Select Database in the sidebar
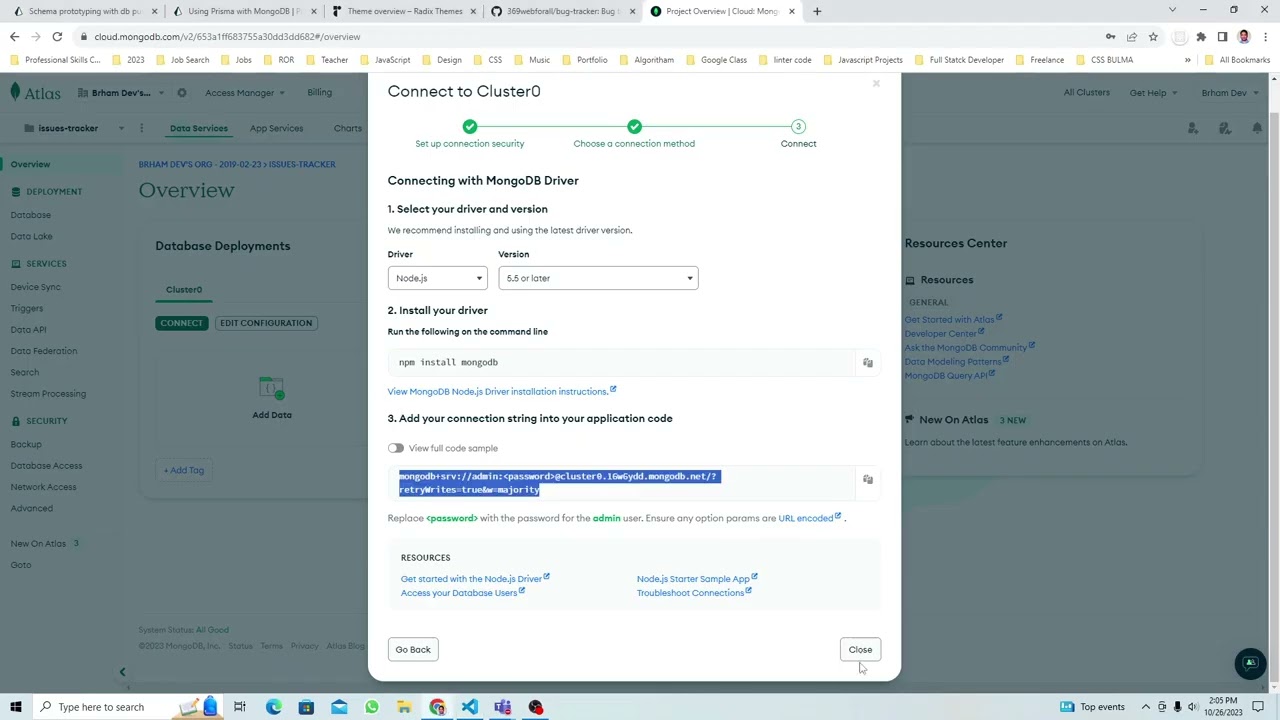 click(30, 215)
